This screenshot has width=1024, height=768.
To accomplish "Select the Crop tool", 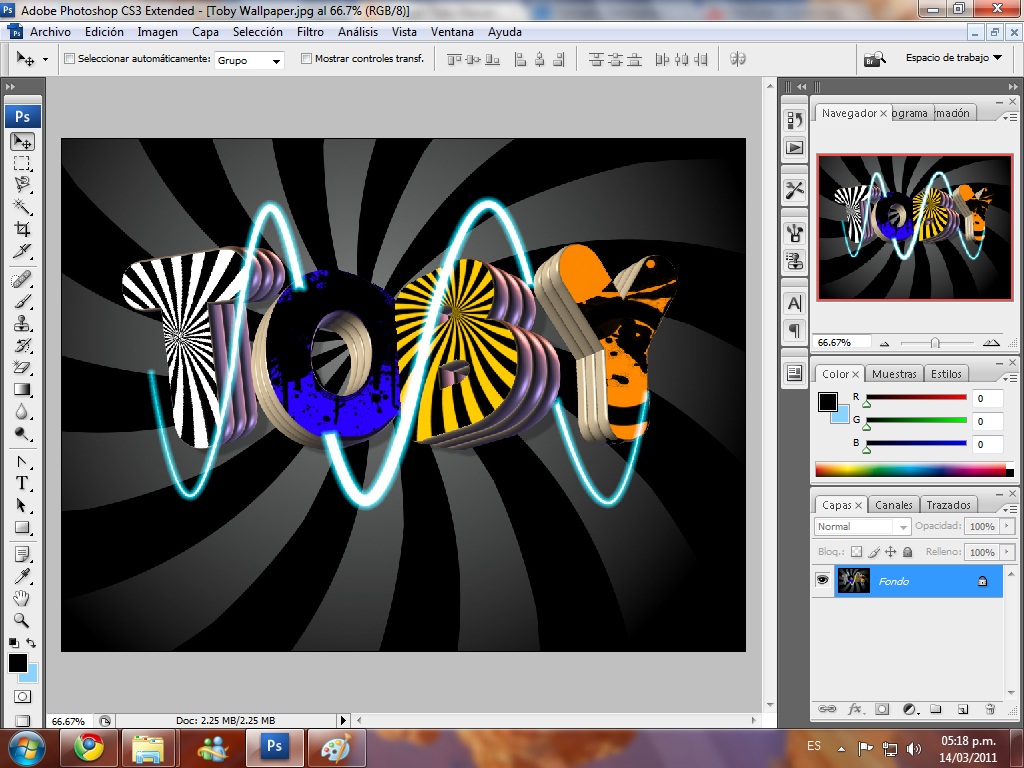I will point(22,230).
